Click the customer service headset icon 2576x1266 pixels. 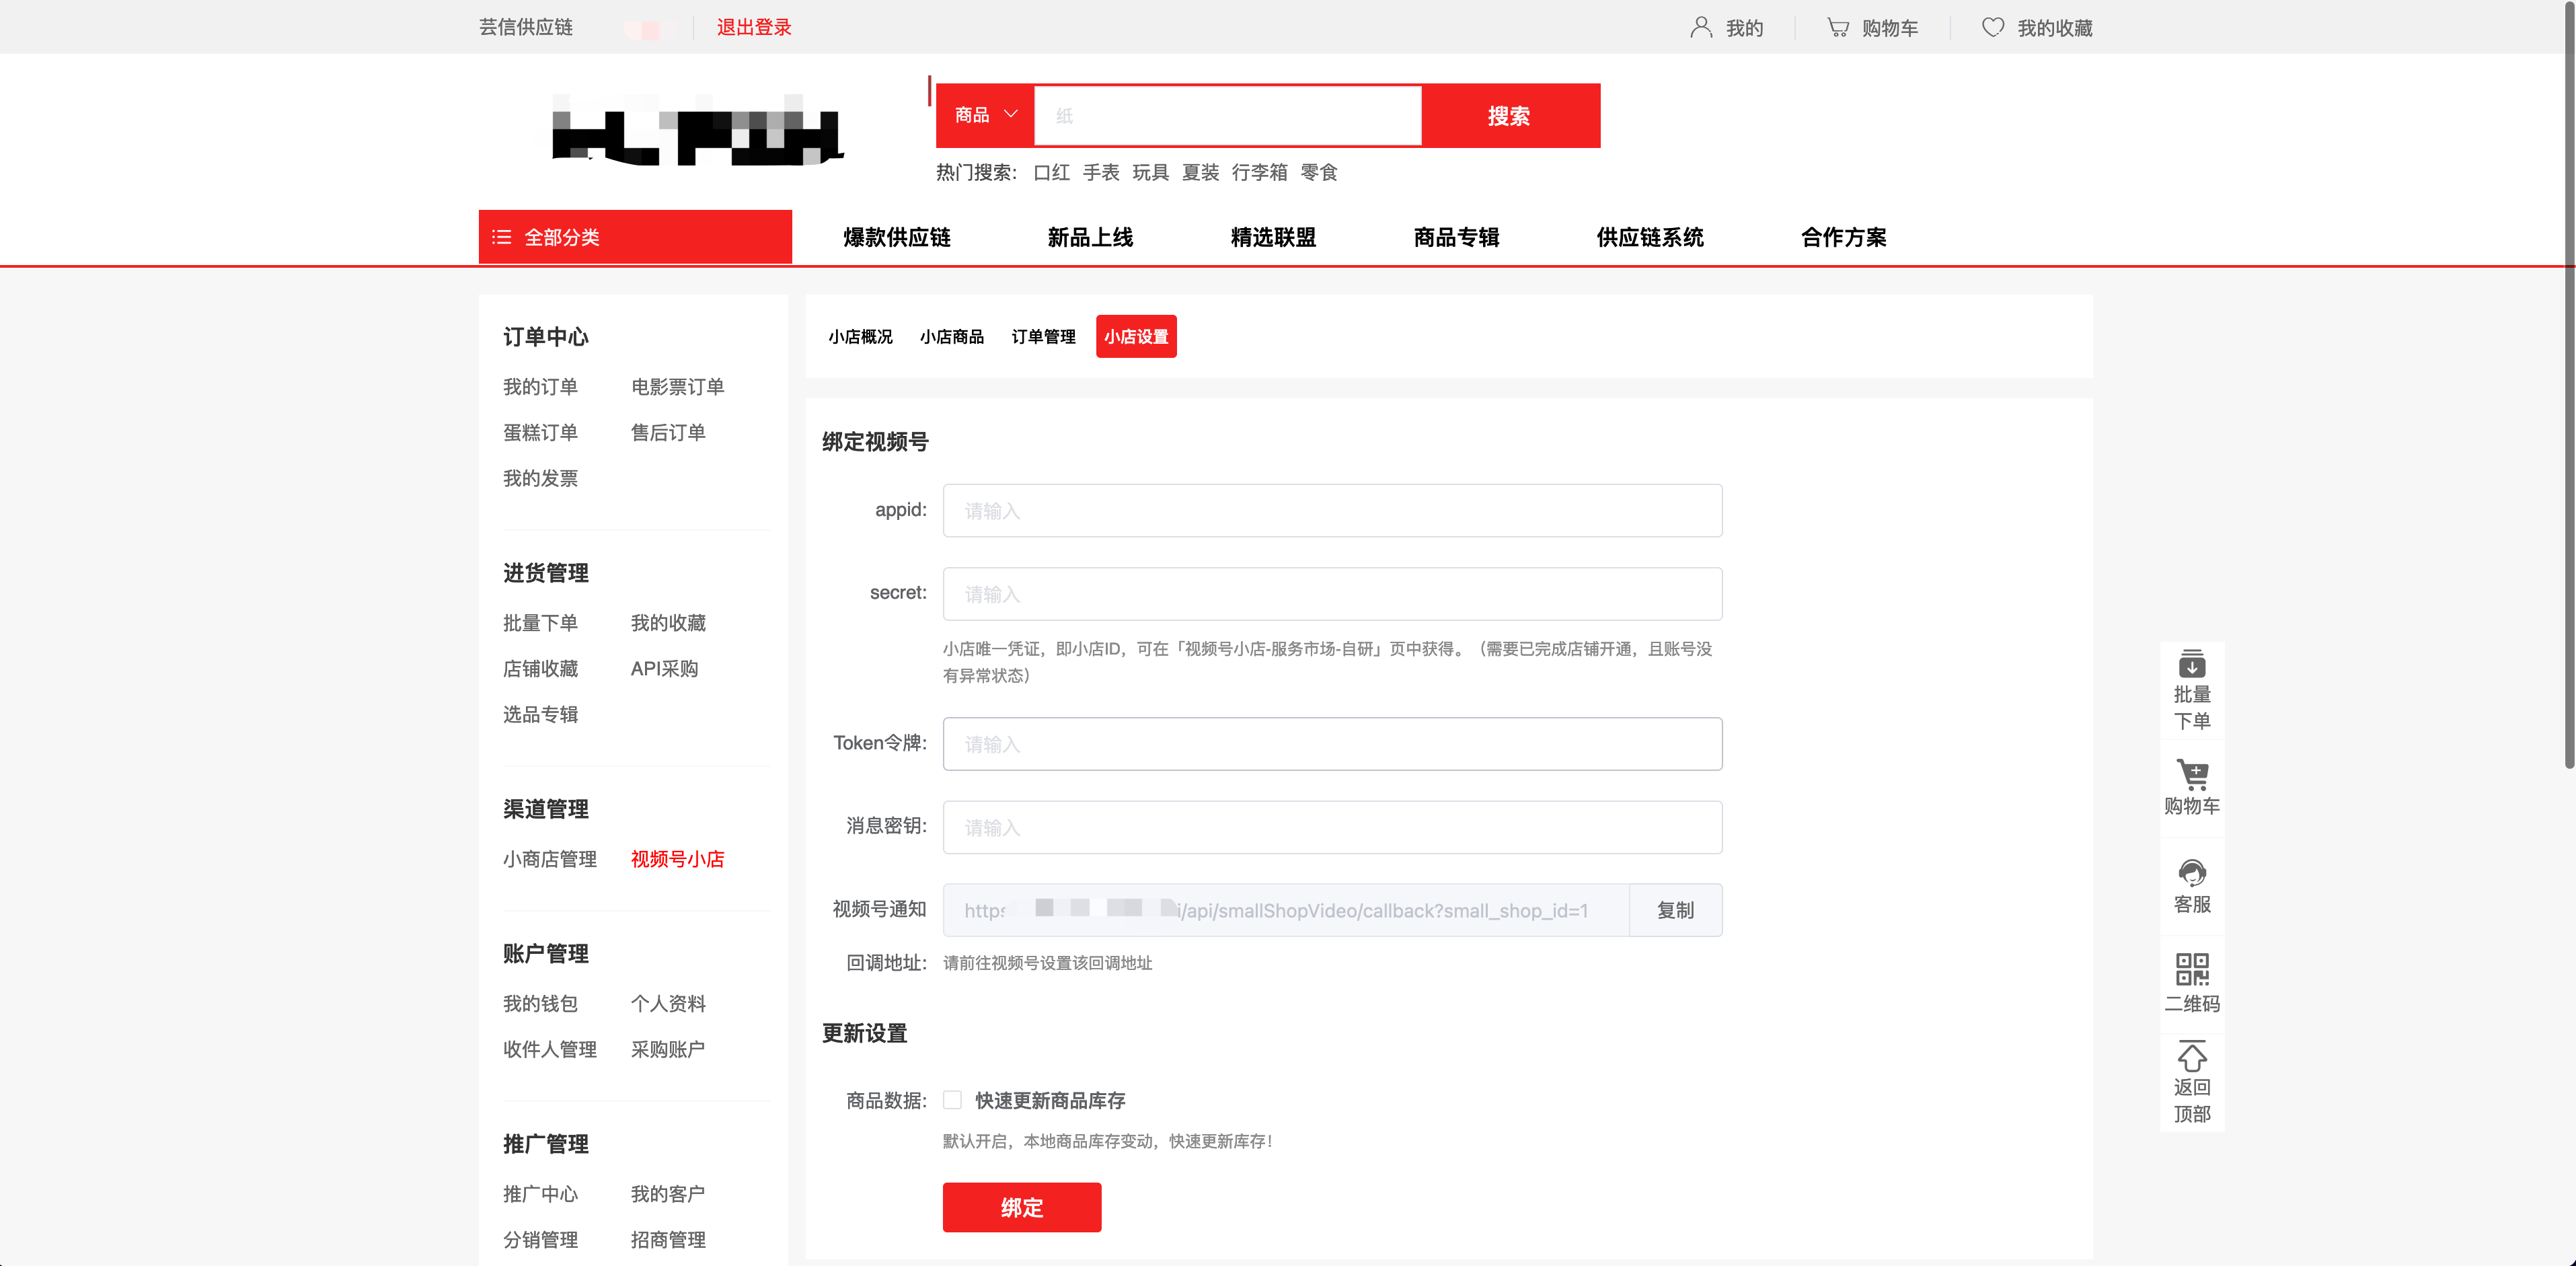click(x=2191, y=873)
